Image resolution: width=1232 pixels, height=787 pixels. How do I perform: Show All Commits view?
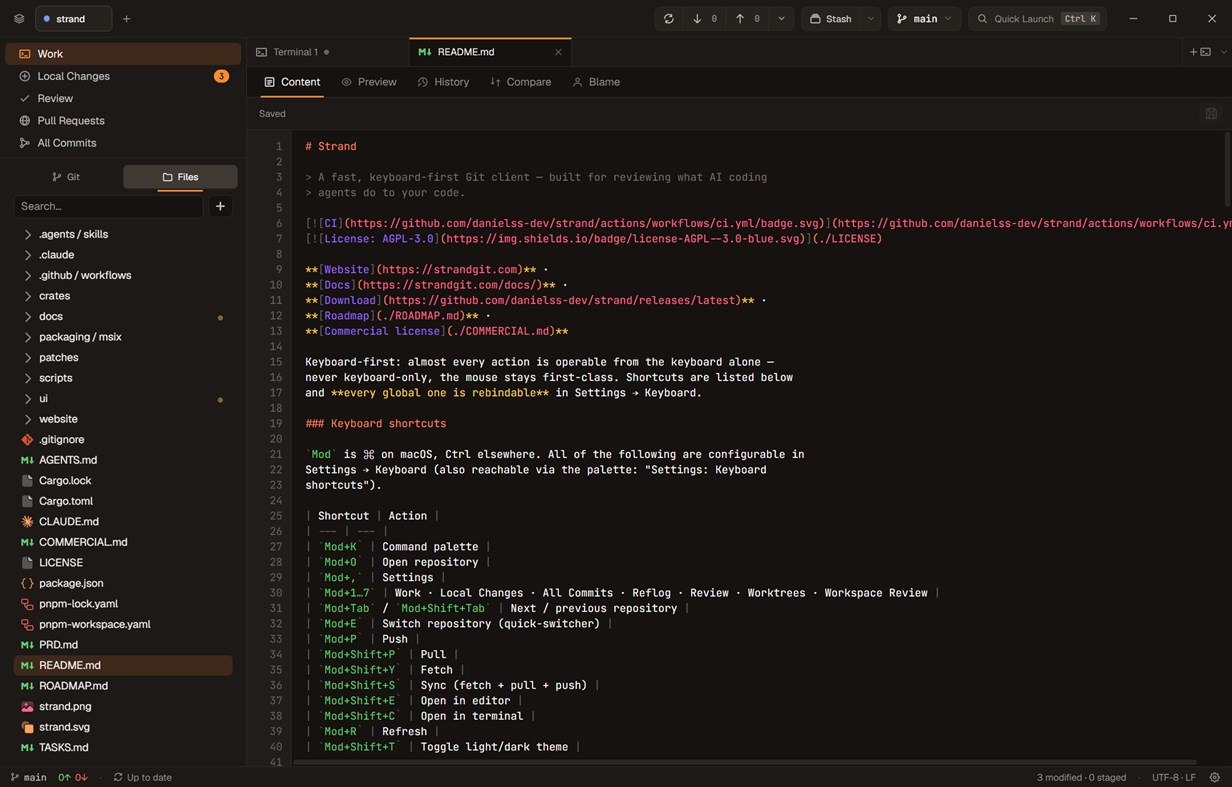click(x=123, y=143)
